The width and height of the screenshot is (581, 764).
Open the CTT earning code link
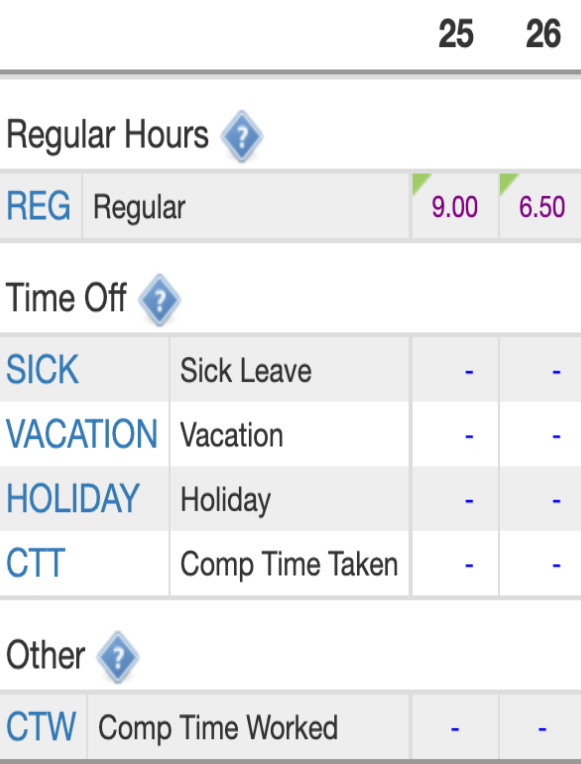pyautogui.click(x=36, y=563)
